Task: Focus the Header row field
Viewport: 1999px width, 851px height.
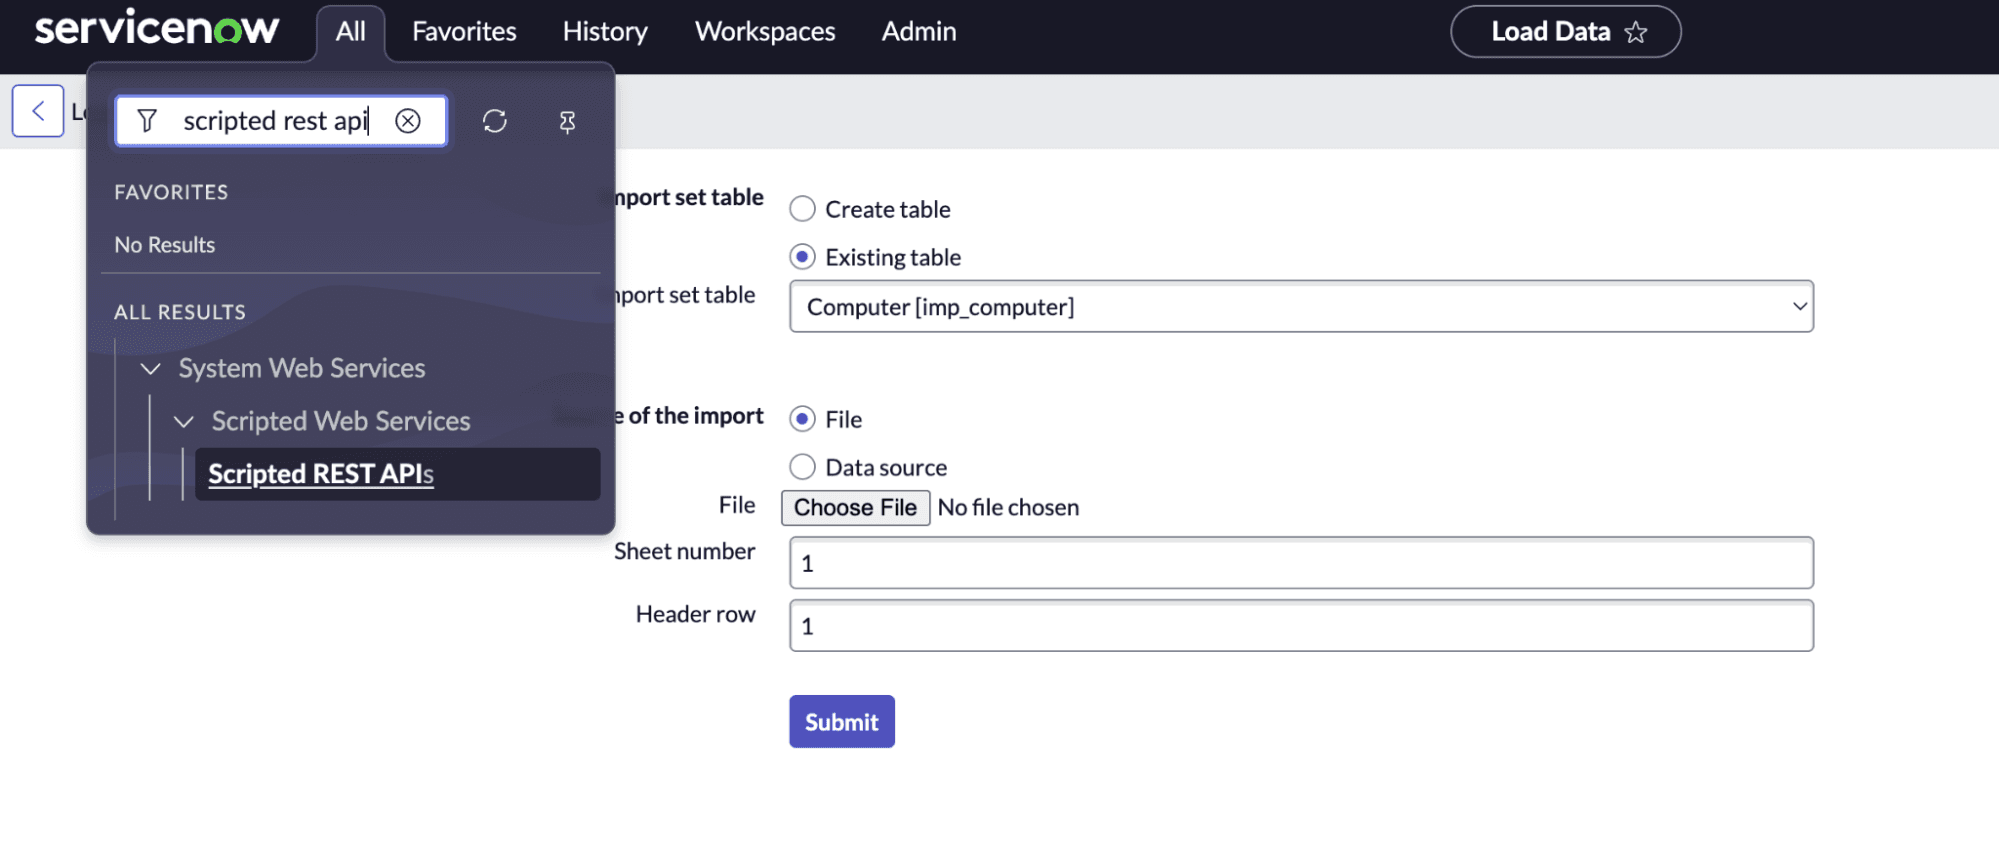Action: click(x=1301, y=626)
